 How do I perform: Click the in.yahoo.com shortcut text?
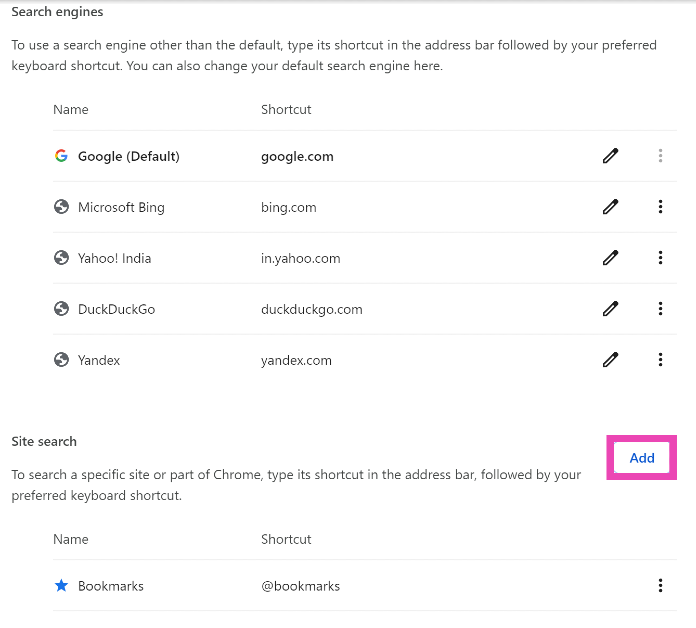pyautogui.click(x=300, y=258)
